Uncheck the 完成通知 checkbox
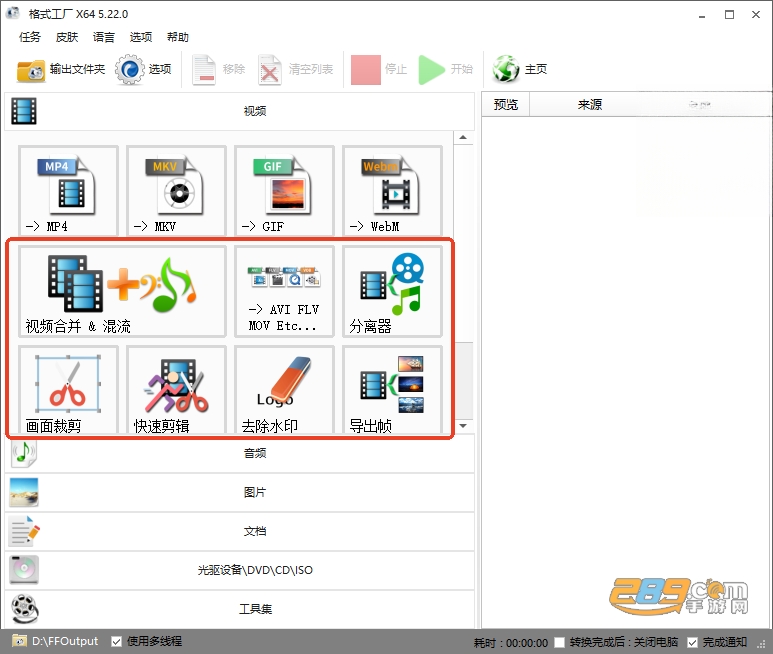The height and width of the screenshot is (654, 773). tap(692, 642)
